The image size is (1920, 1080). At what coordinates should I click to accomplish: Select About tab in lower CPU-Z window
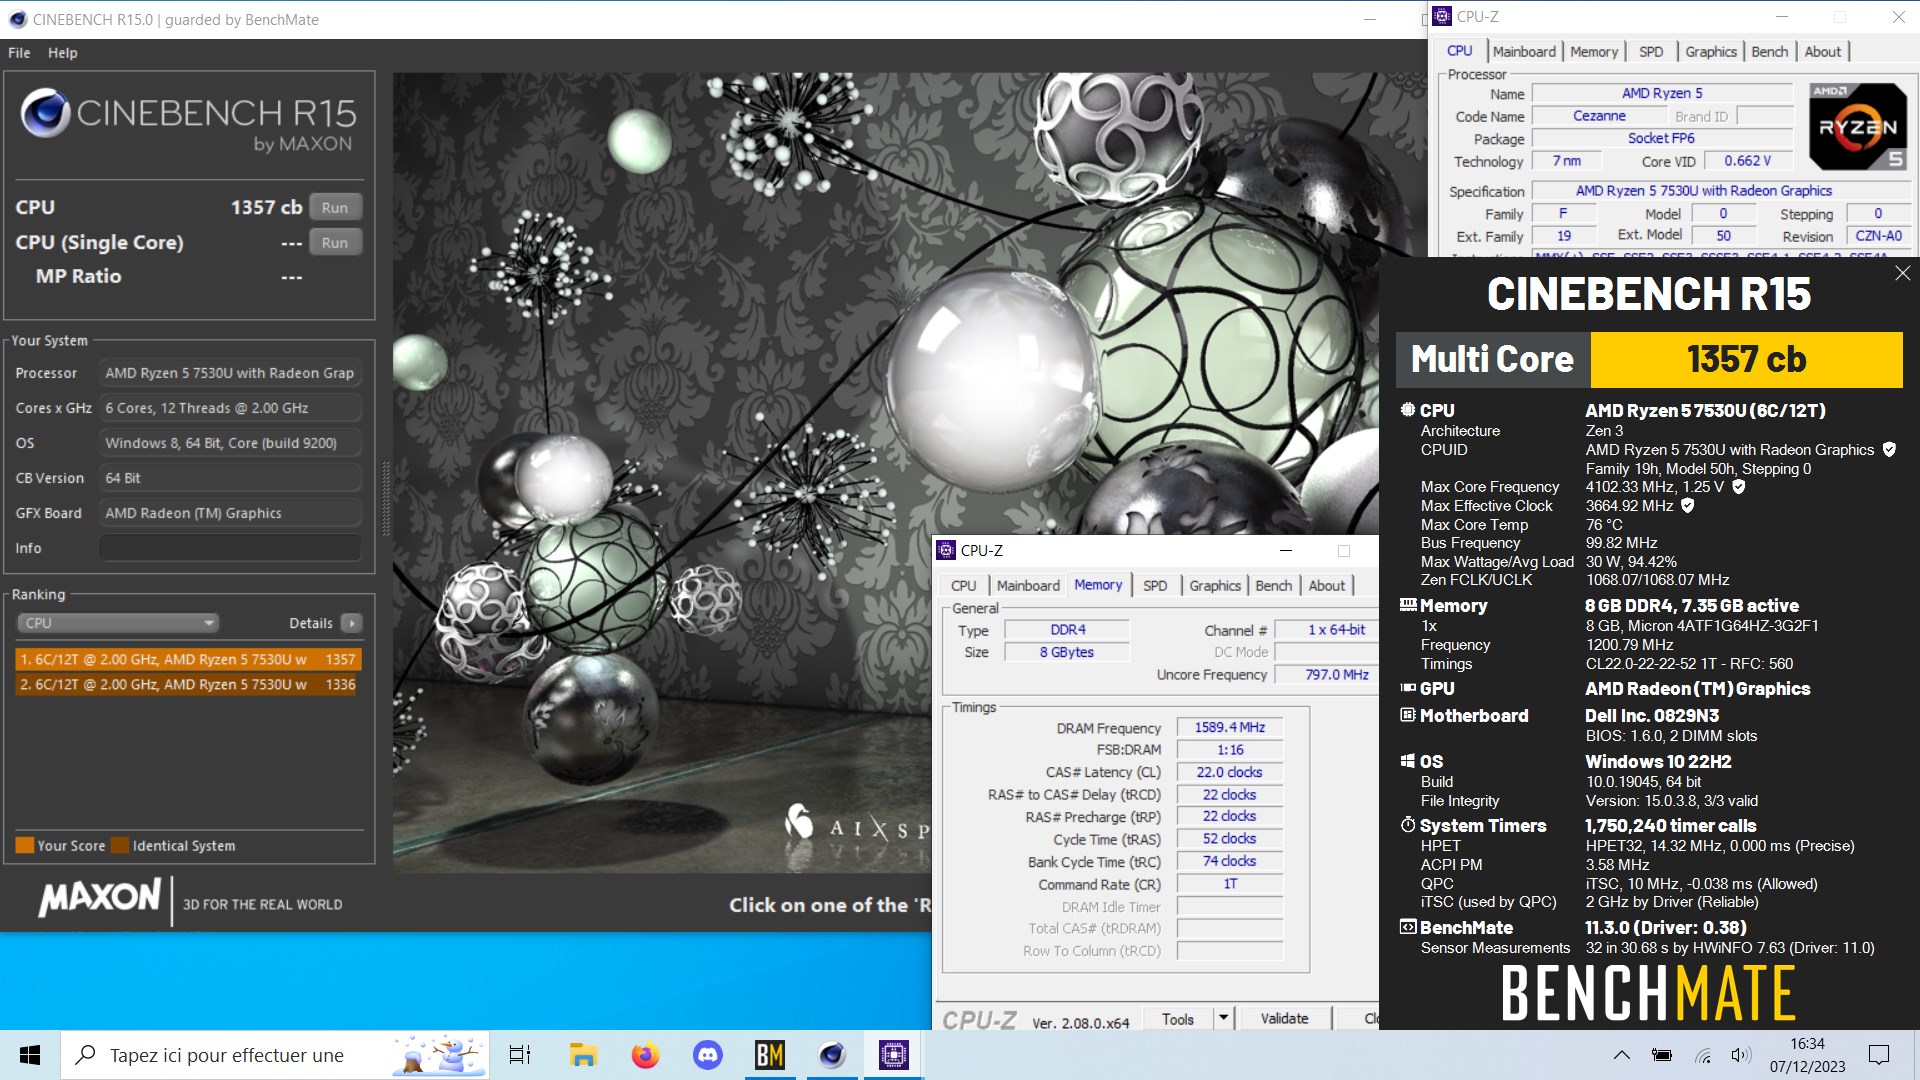(1326, 585)
